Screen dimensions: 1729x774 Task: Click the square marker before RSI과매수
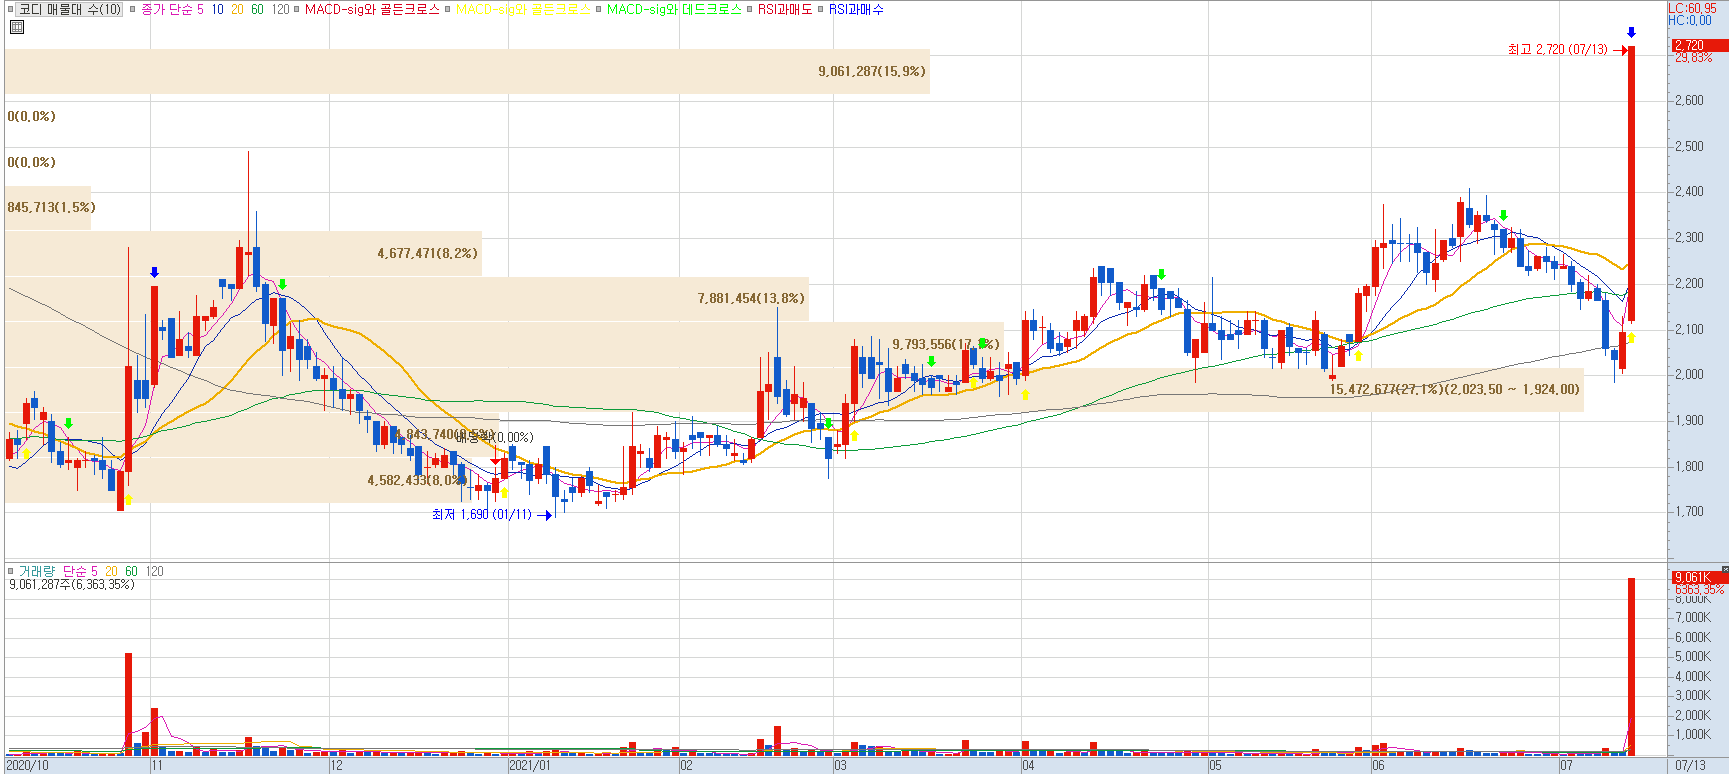(x=821, y=10)
